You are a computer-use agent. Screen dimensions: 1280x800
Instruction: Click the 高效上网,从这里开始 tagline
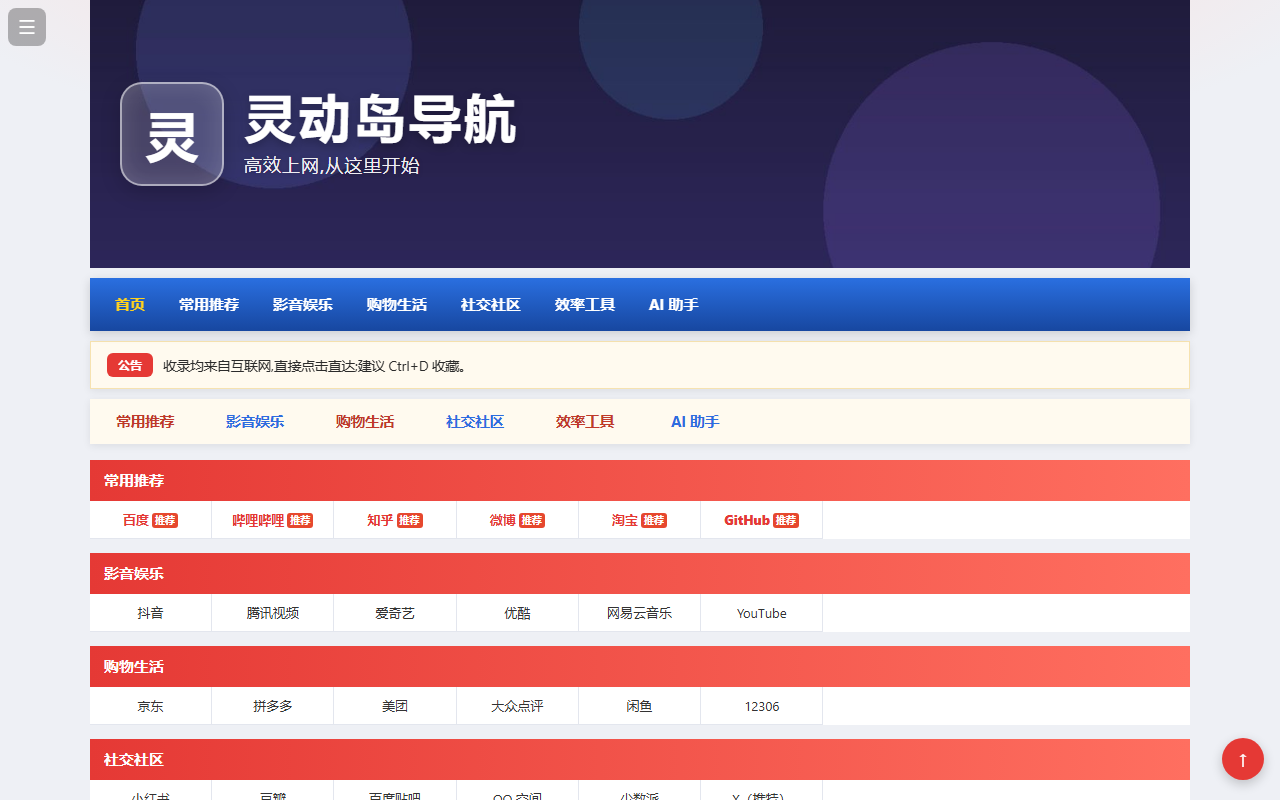(332, 166)
